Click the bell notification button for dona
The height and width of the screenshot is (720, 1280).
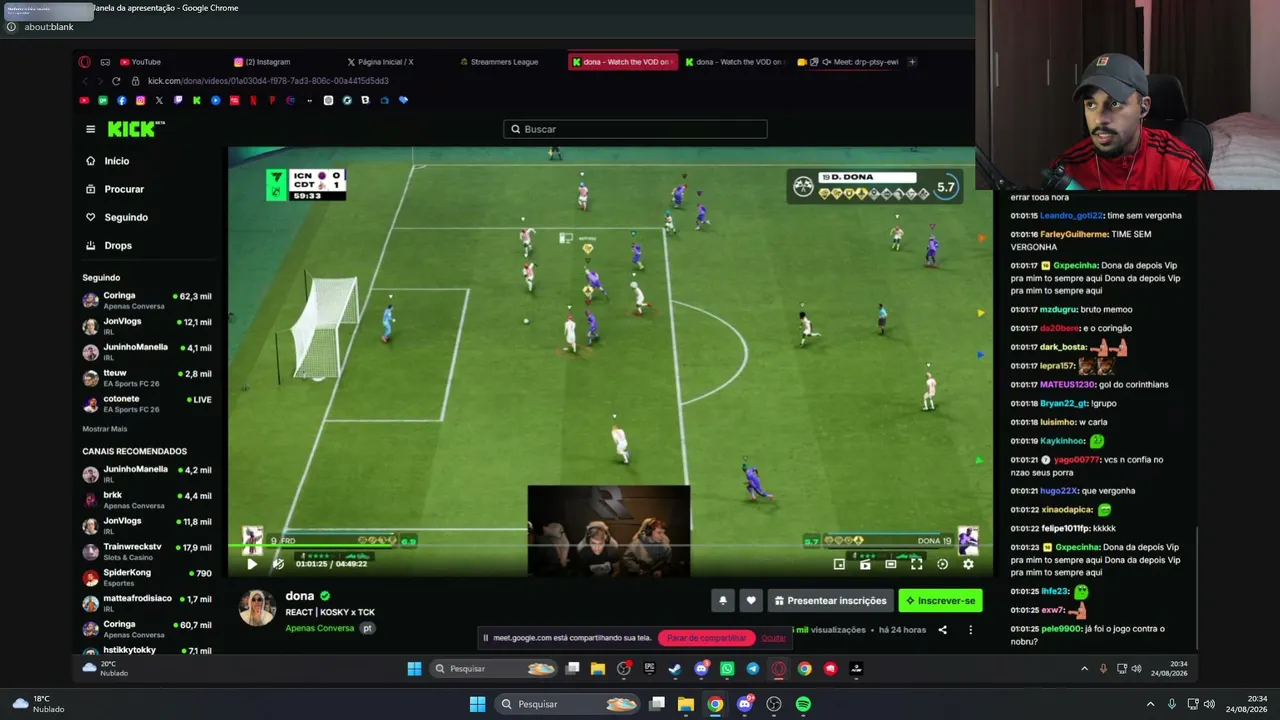click(723, 600)
